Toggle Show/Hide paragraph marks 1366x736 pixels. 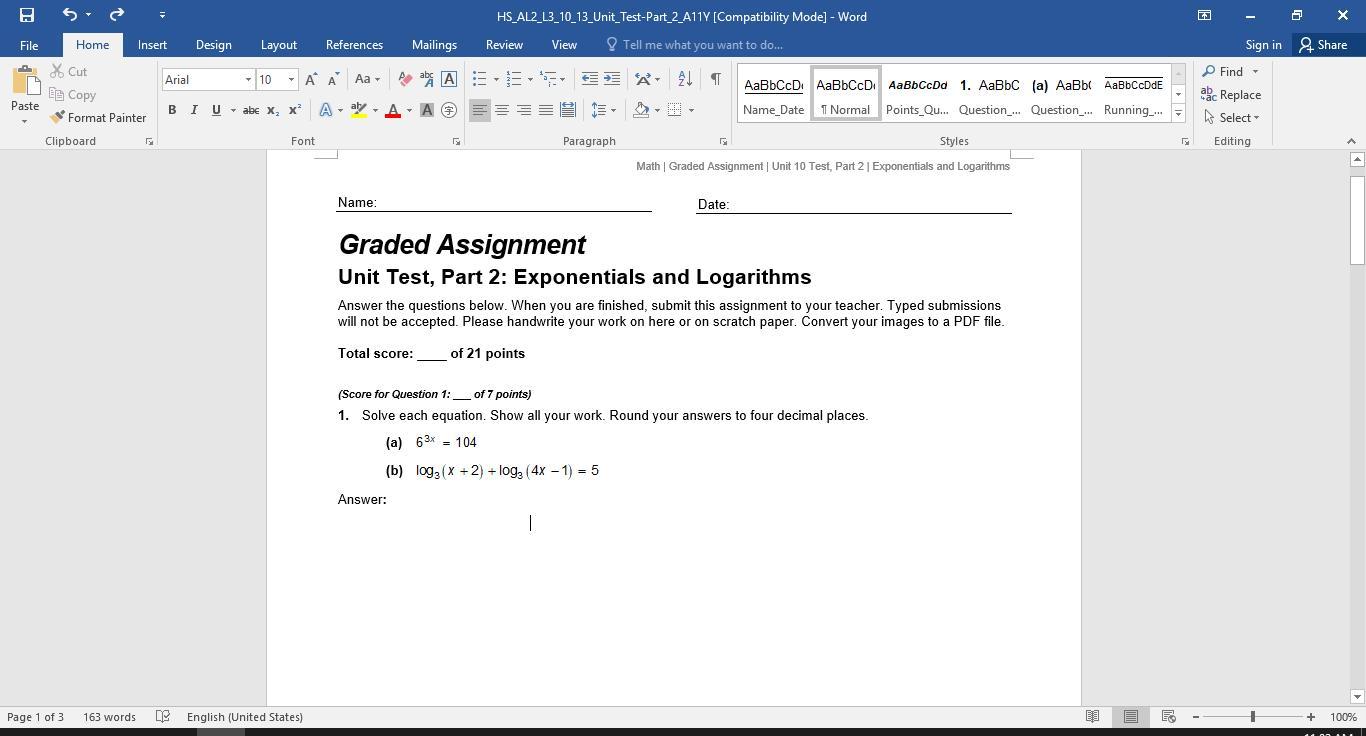pos(715,79)
